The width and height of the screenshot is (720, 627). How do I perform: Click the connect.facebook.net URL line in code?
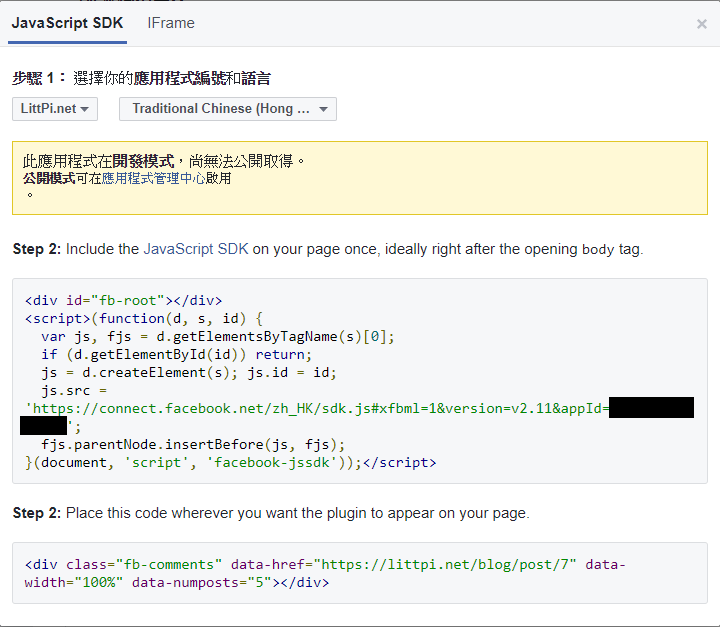pyautogui.click(x=317, y=408)
